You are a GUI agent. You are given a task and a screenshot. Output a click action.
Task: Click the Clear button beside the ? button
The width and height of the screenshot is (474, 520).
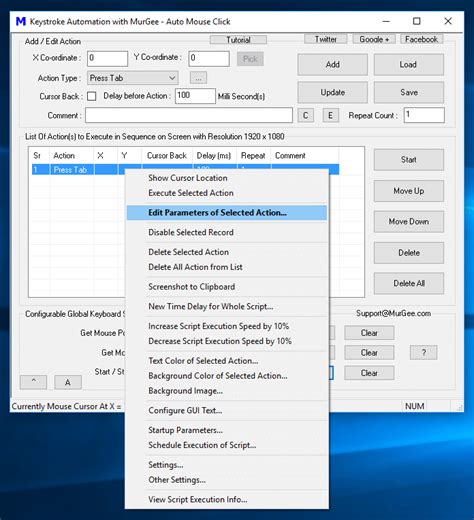click(x=369, y=353)
